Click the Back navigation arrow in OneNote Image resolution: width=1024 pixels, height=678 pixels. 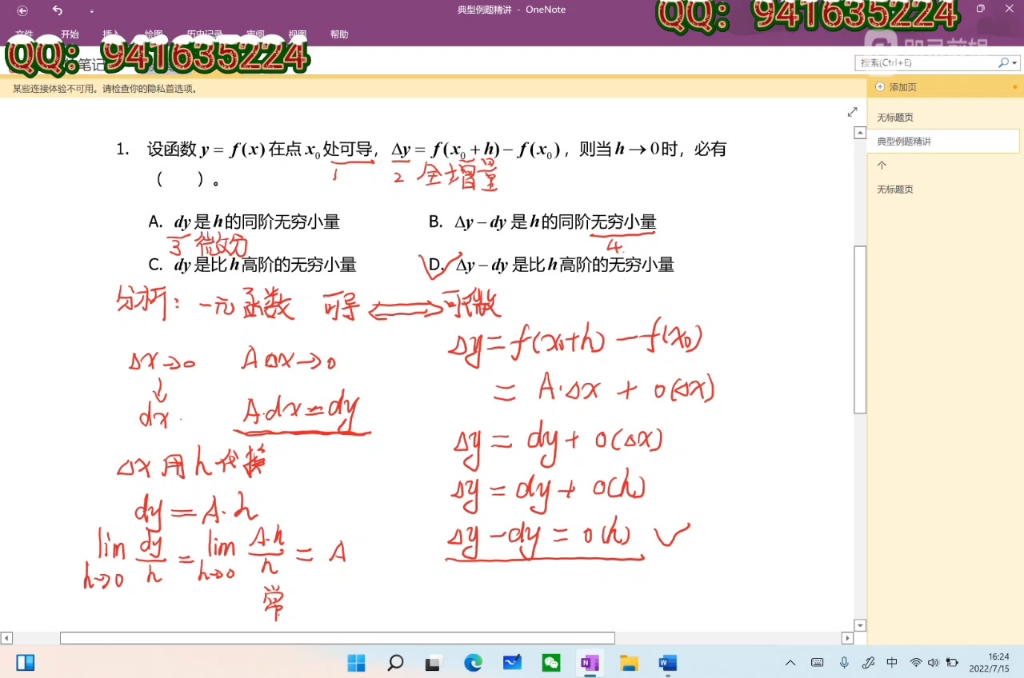tap(21, 10)
